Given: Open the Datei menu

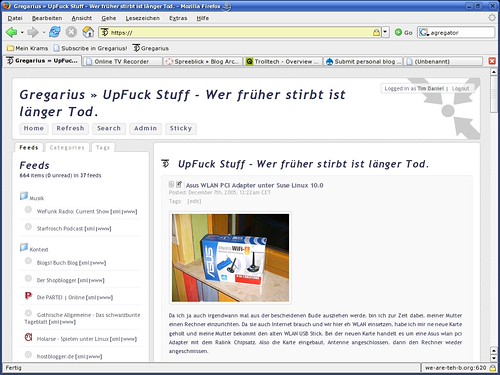Looking at the screenshot, I should pos(15,18).
